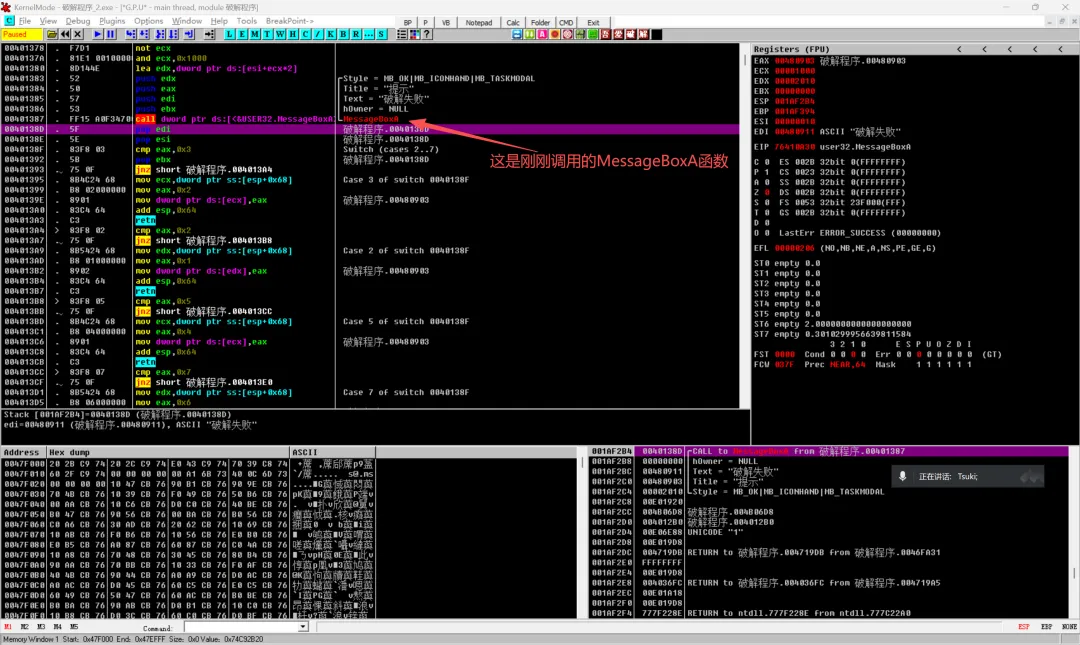
Task: Open the View menu
Action: (48, 21)
